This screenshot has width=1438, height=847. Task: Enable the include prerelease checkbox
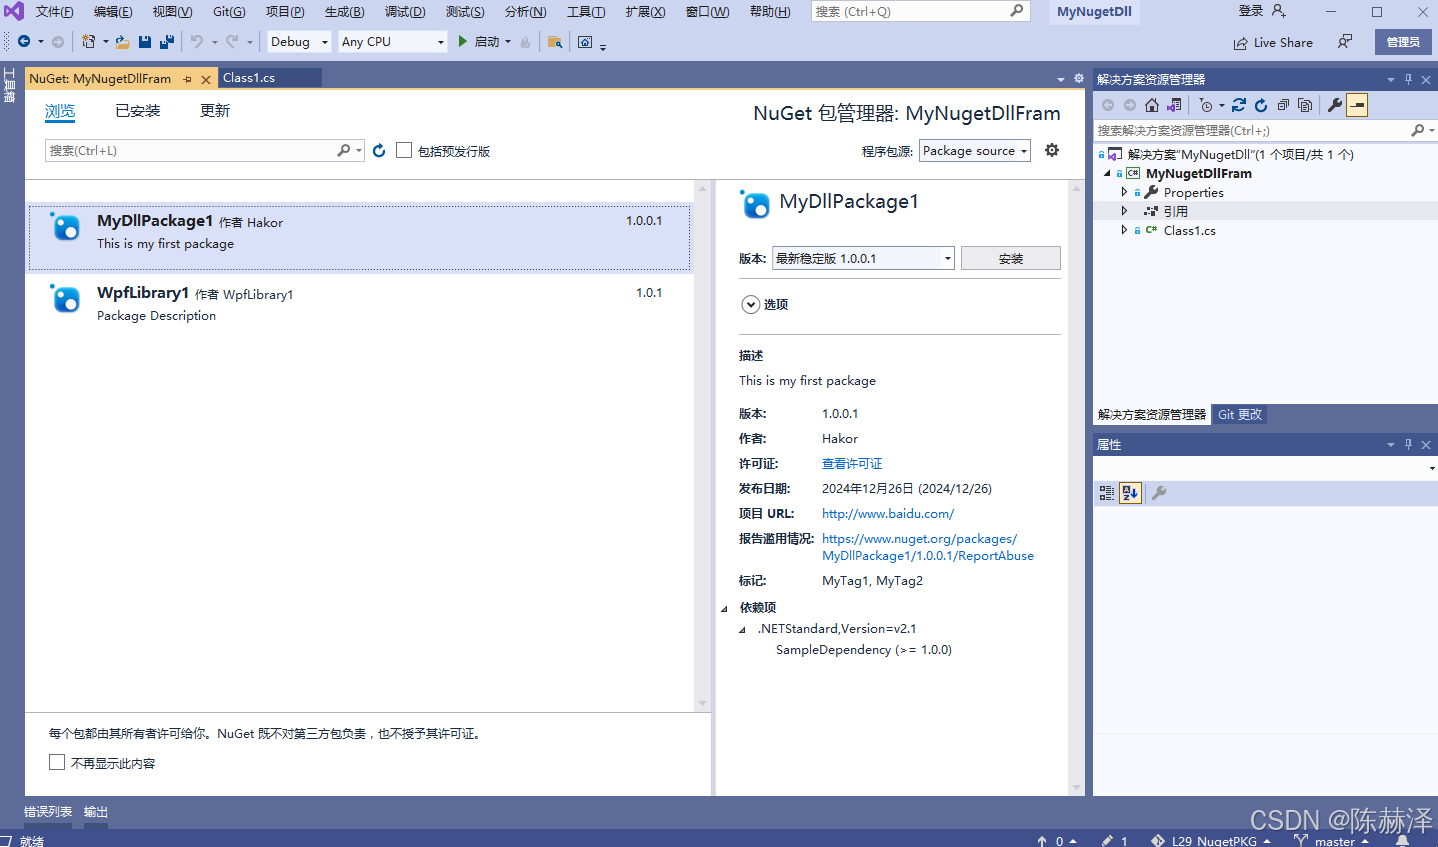404,150
